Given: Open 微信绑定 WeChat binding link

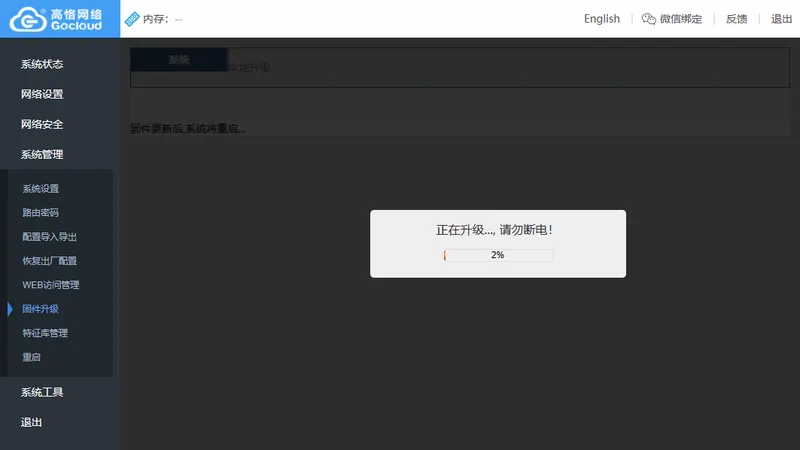Looking at the screenshot, I should [681, 19].
